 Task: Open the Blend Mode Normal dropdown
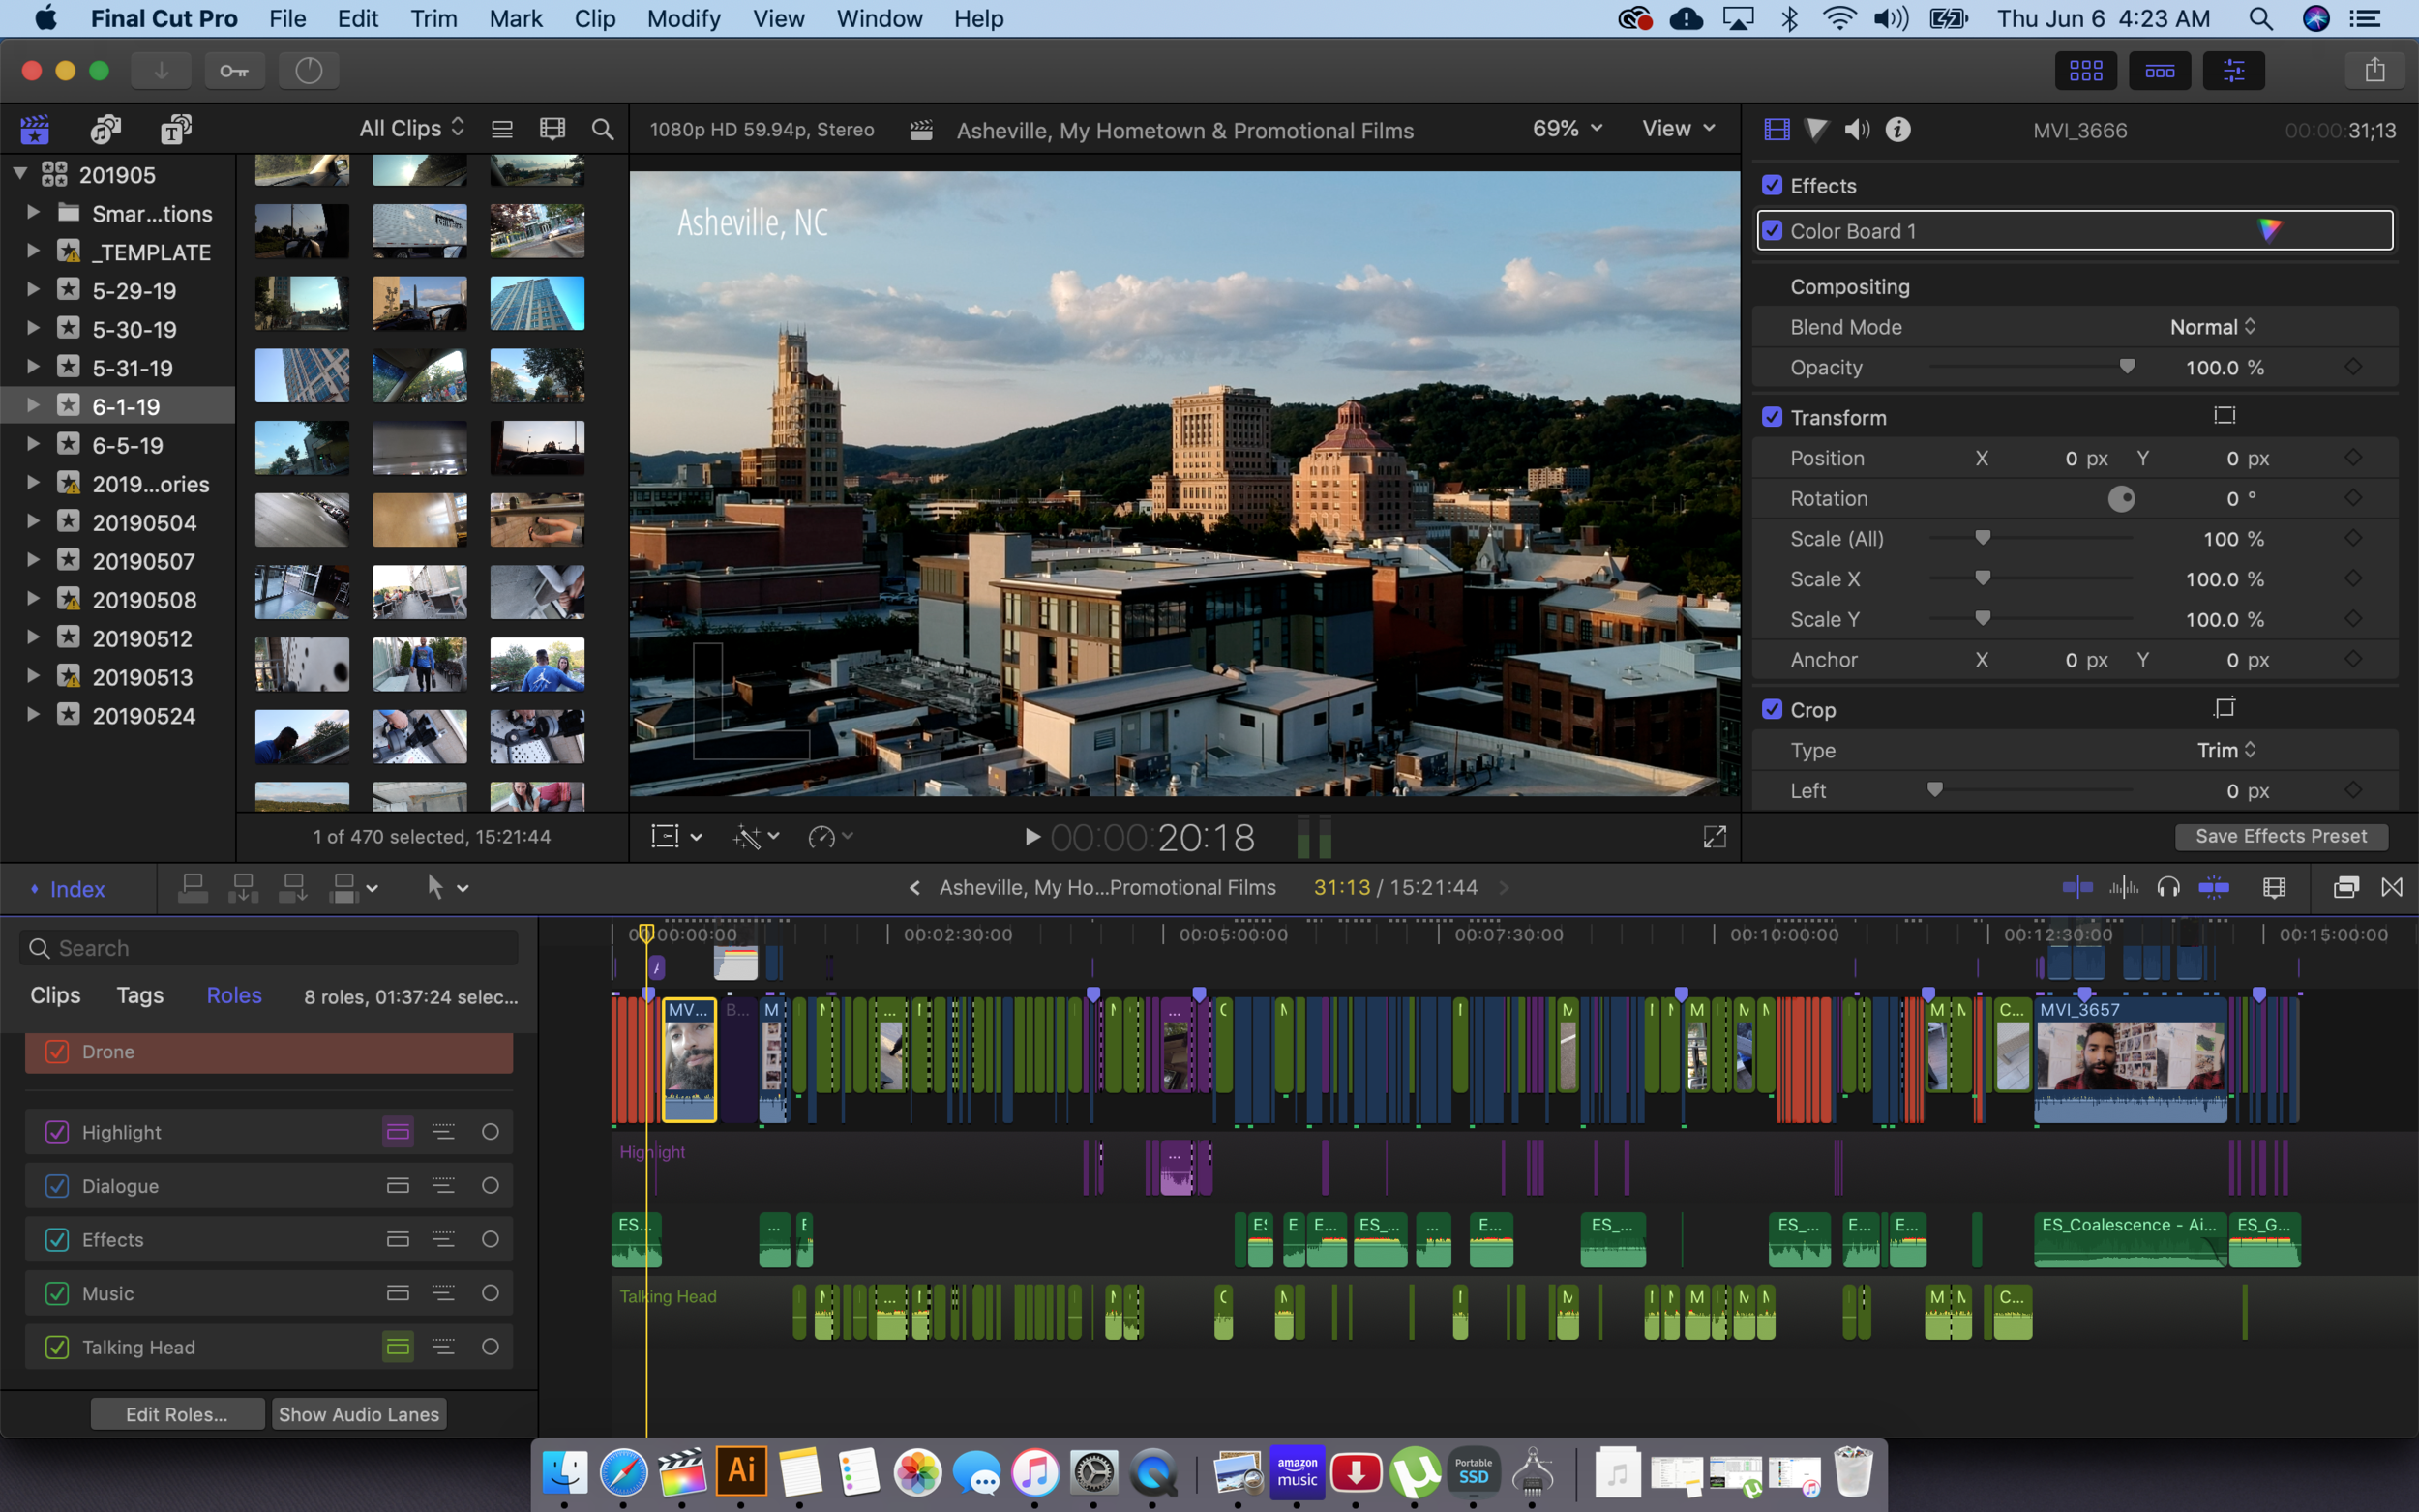point(2212,327)
